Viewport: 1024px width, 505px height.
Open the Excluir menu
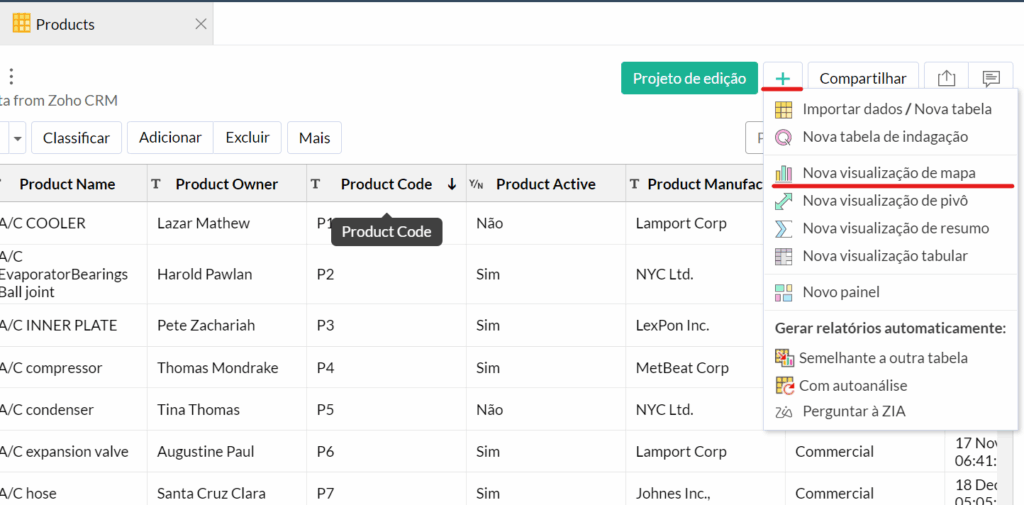click(x=248, y=138)
